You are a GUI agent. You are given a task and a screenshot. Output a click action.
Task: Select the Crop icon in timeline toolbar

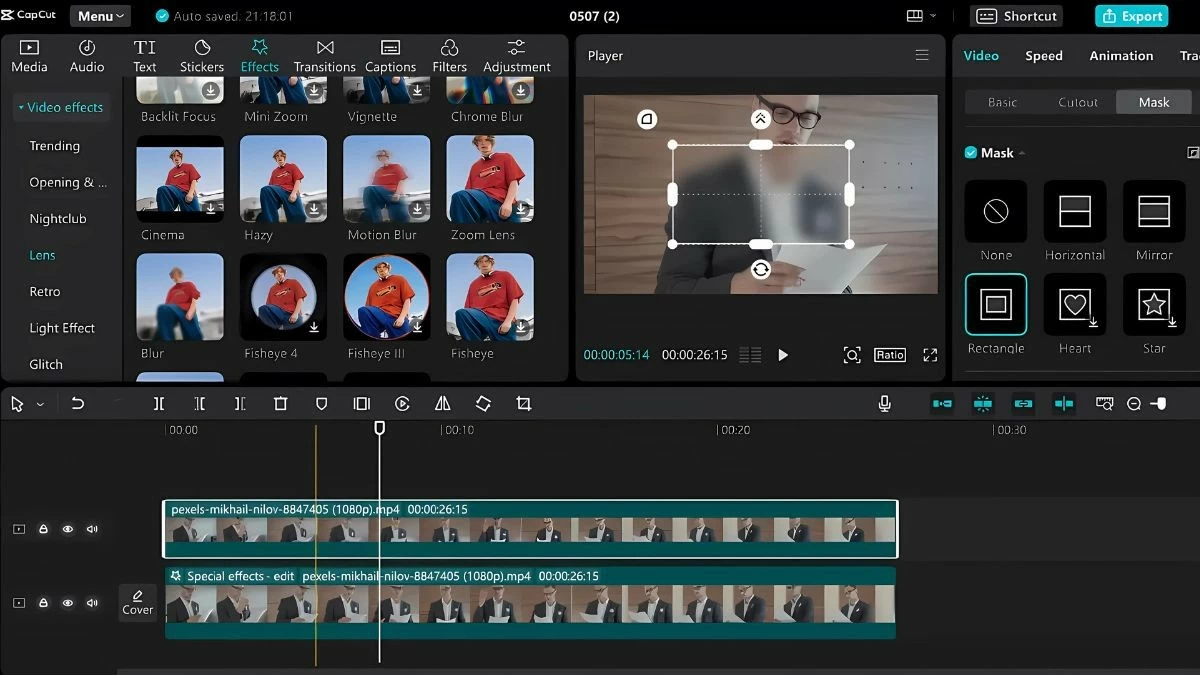(x=524, y=403)
